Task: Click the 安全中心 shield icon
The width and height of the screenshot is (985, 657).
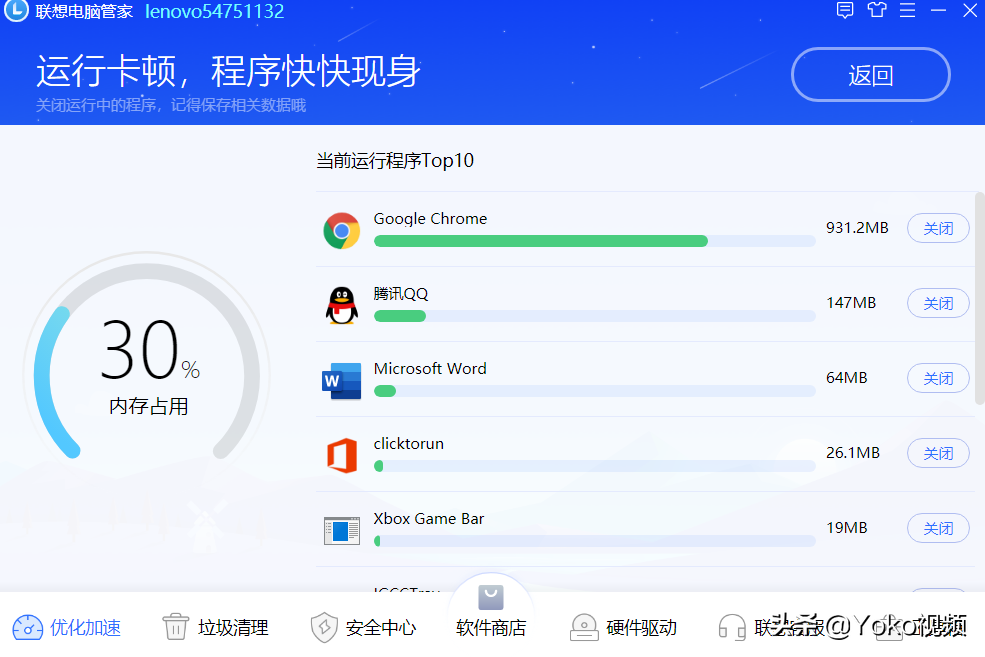Action: (x=324, y=627)
